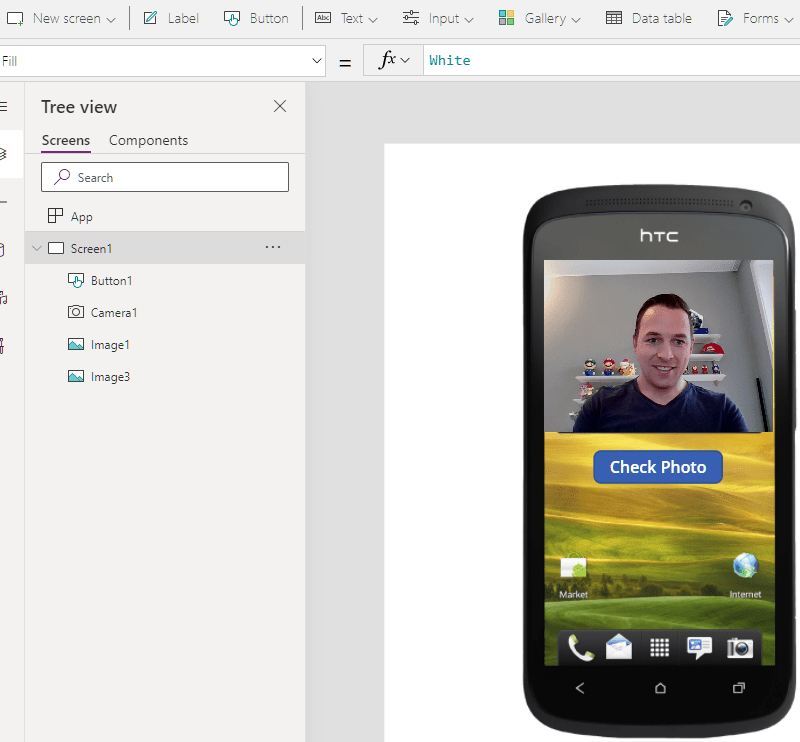The image size is (800, 742).
Task: Close the Tree view panel
Action: pyautogui.click(x=280, y=107)
